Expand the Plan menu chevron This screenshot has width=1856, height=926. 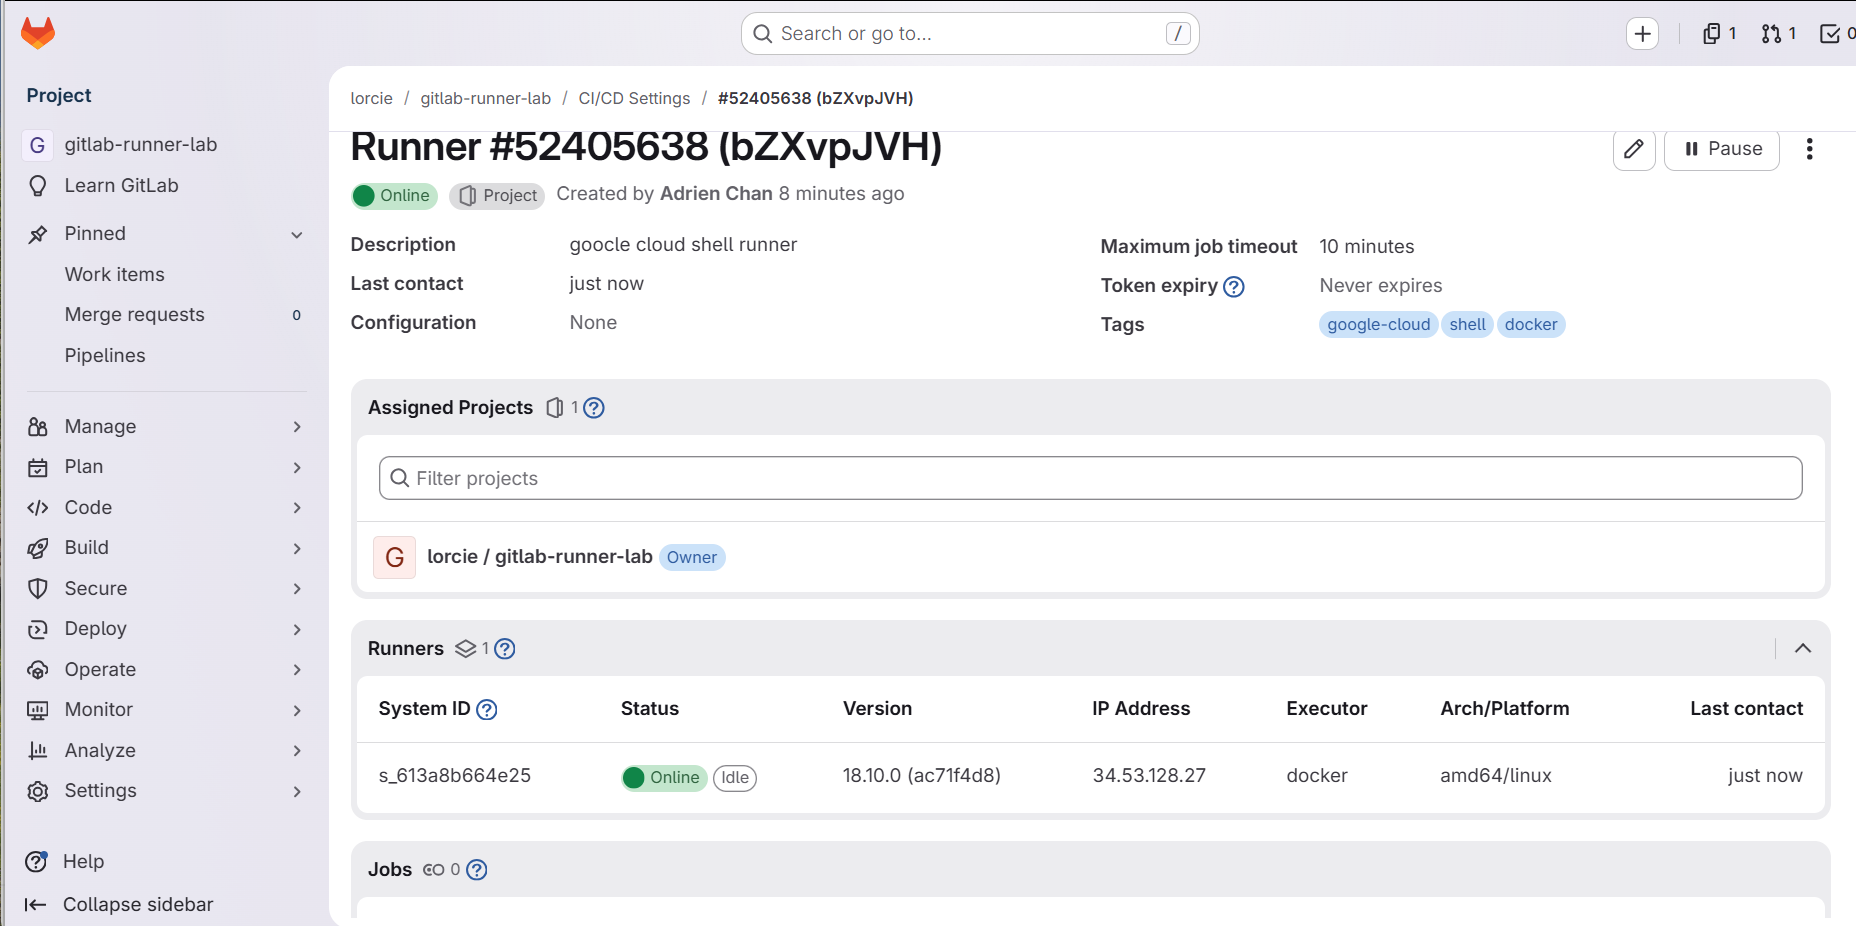(x=297, y=468)
